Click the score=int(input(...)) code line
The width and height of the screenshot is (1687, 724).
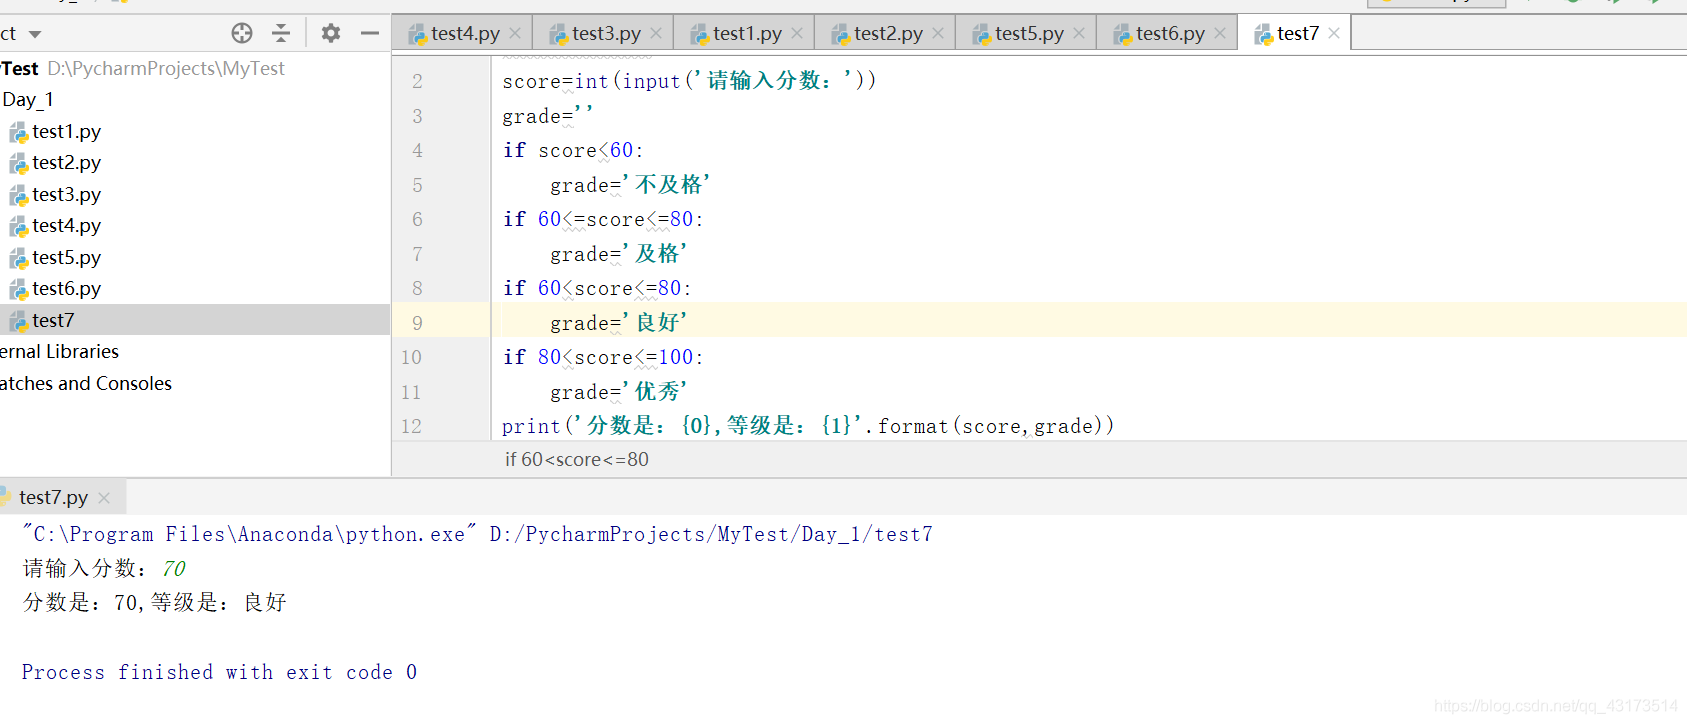(689, 81)
